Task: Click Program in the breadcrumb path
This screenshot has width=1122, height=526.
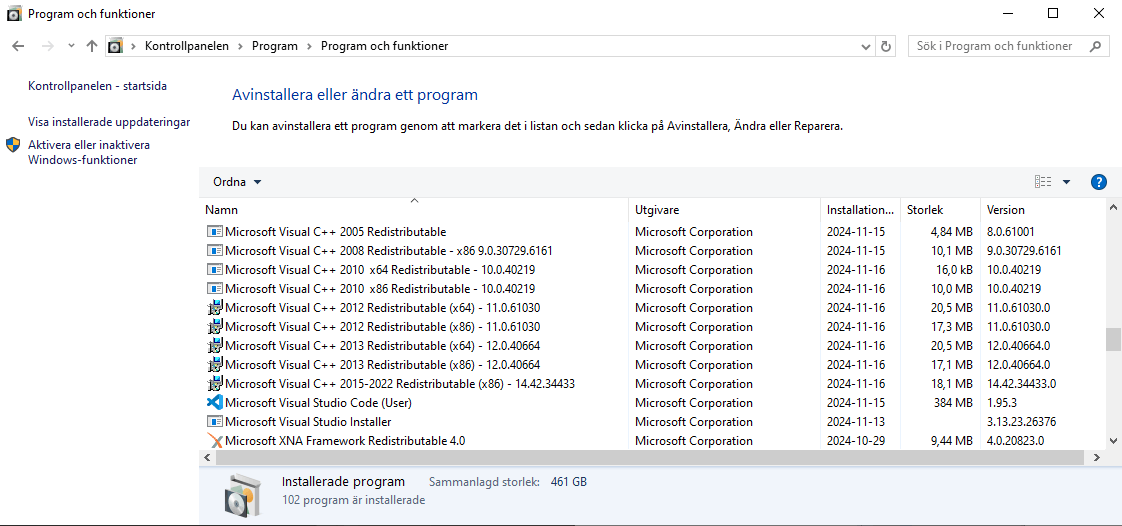Action: [275, 46]
